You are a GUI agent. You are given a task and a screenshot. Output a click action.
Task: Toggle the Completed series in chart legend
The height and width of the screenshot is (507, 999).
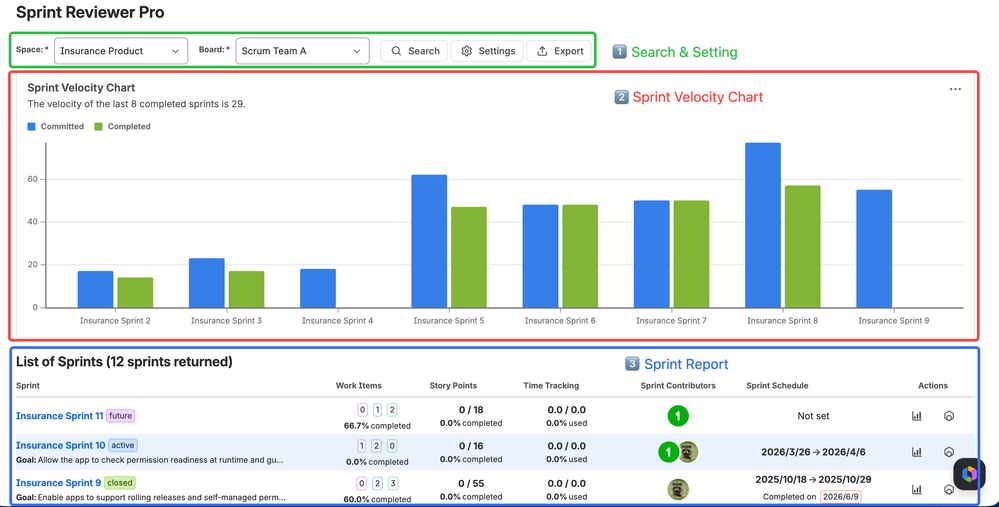122,127
